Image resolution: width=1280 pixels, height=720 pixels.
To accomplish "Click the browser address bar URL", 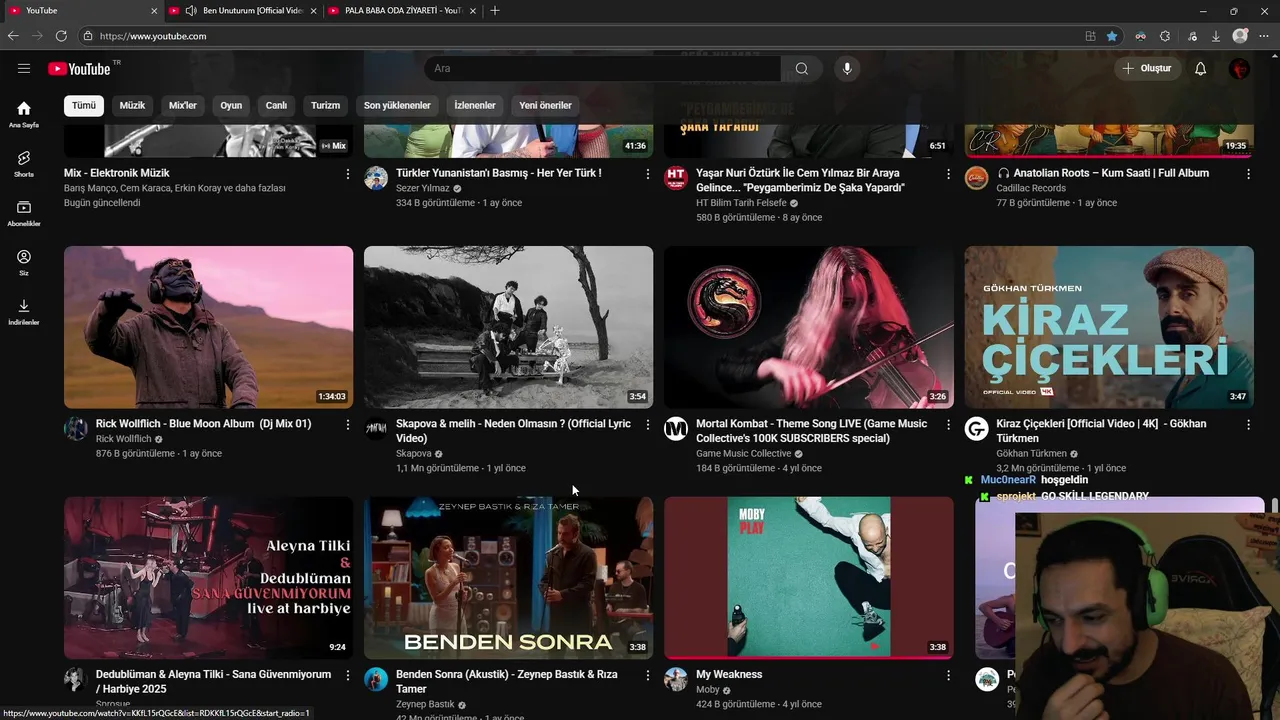I will pos(153,36).
